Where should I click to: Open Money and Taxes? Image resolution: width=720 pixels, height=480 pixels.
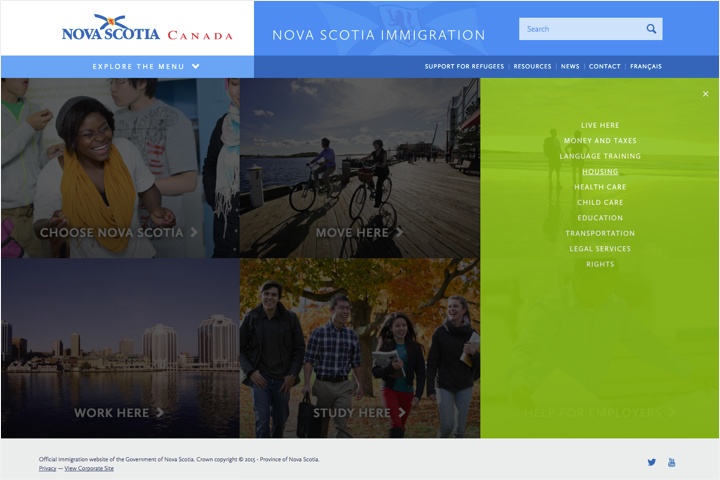click(x=600, y=141)
